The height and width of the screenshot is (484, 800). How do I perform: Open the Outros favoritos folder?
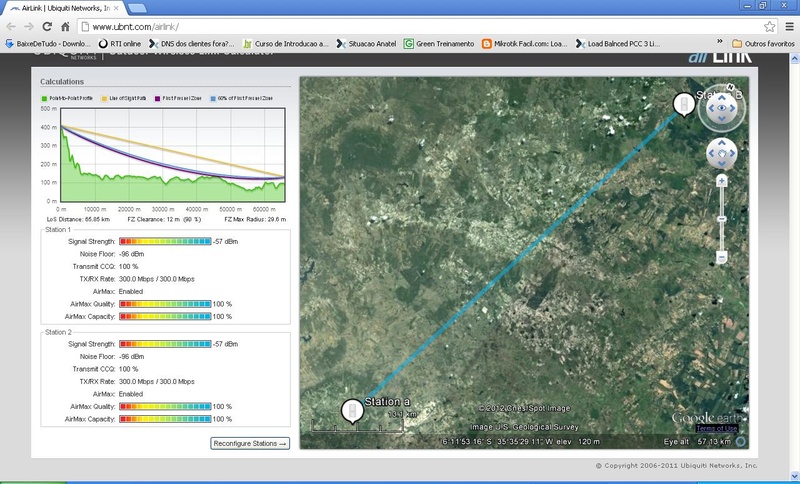click(x=763, y=44)
